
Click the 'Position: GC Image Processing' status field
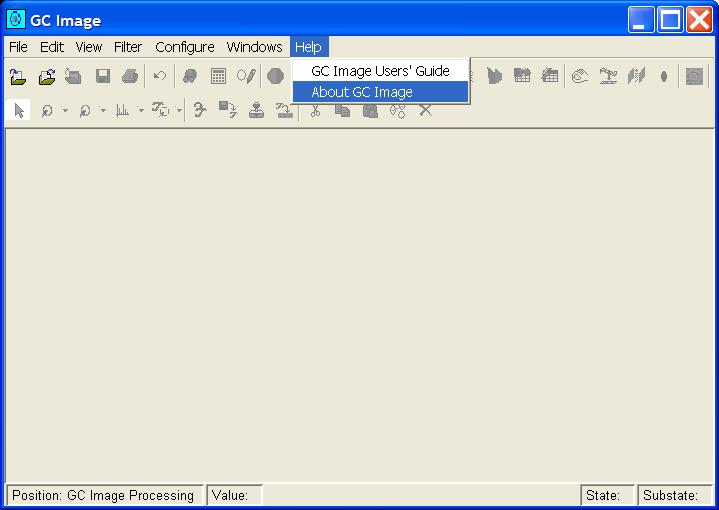pos(104,495)
